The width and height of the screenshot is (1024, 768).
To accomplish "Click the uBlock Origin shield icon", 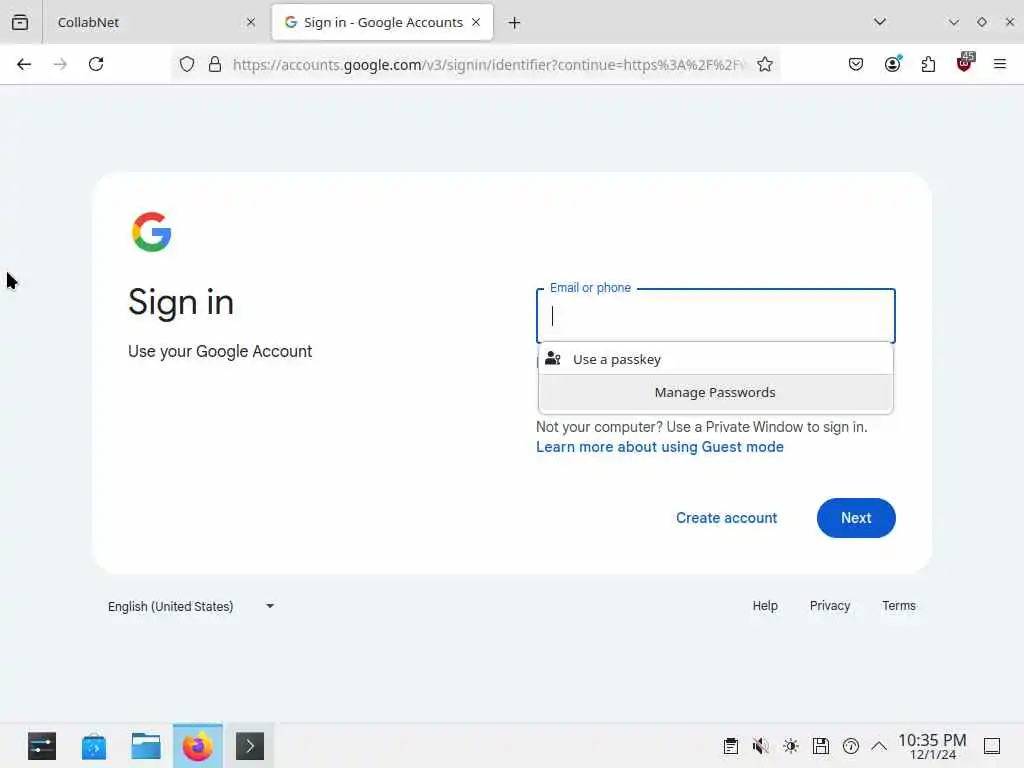I will click(x=964, y=63).
